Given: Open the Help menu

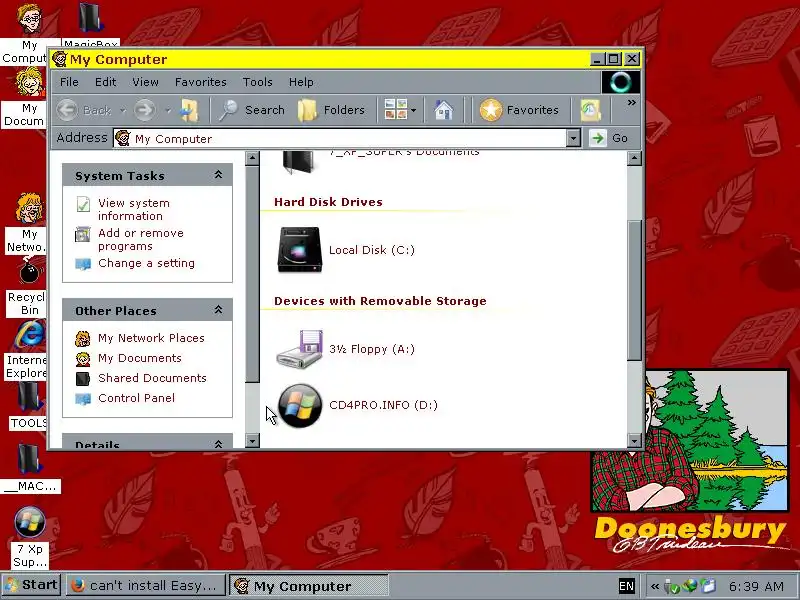Looking at the screenshot, I should click(301, 82).
